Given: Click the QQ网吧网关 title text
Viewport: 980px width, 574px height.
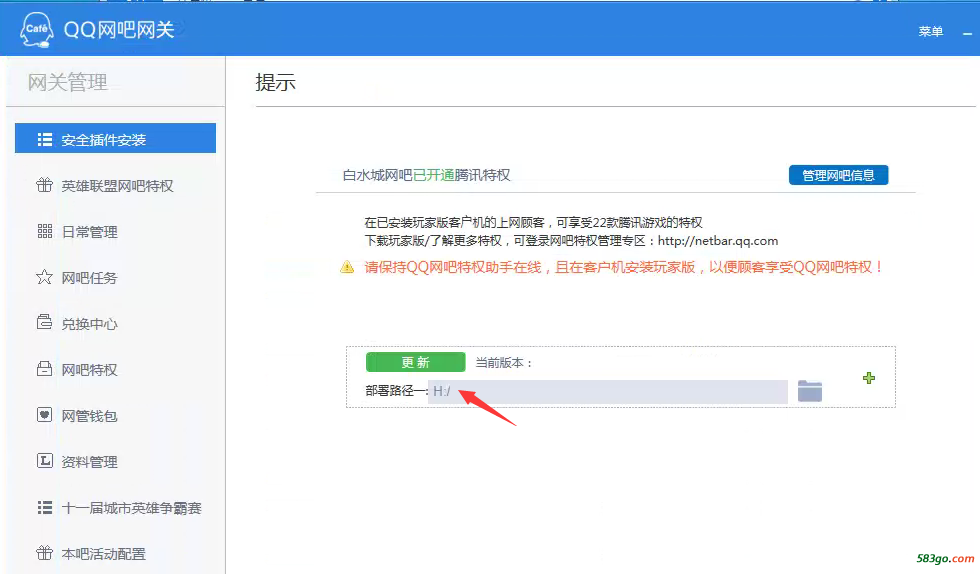Looking at the screenshot, I should pos(119,29).
